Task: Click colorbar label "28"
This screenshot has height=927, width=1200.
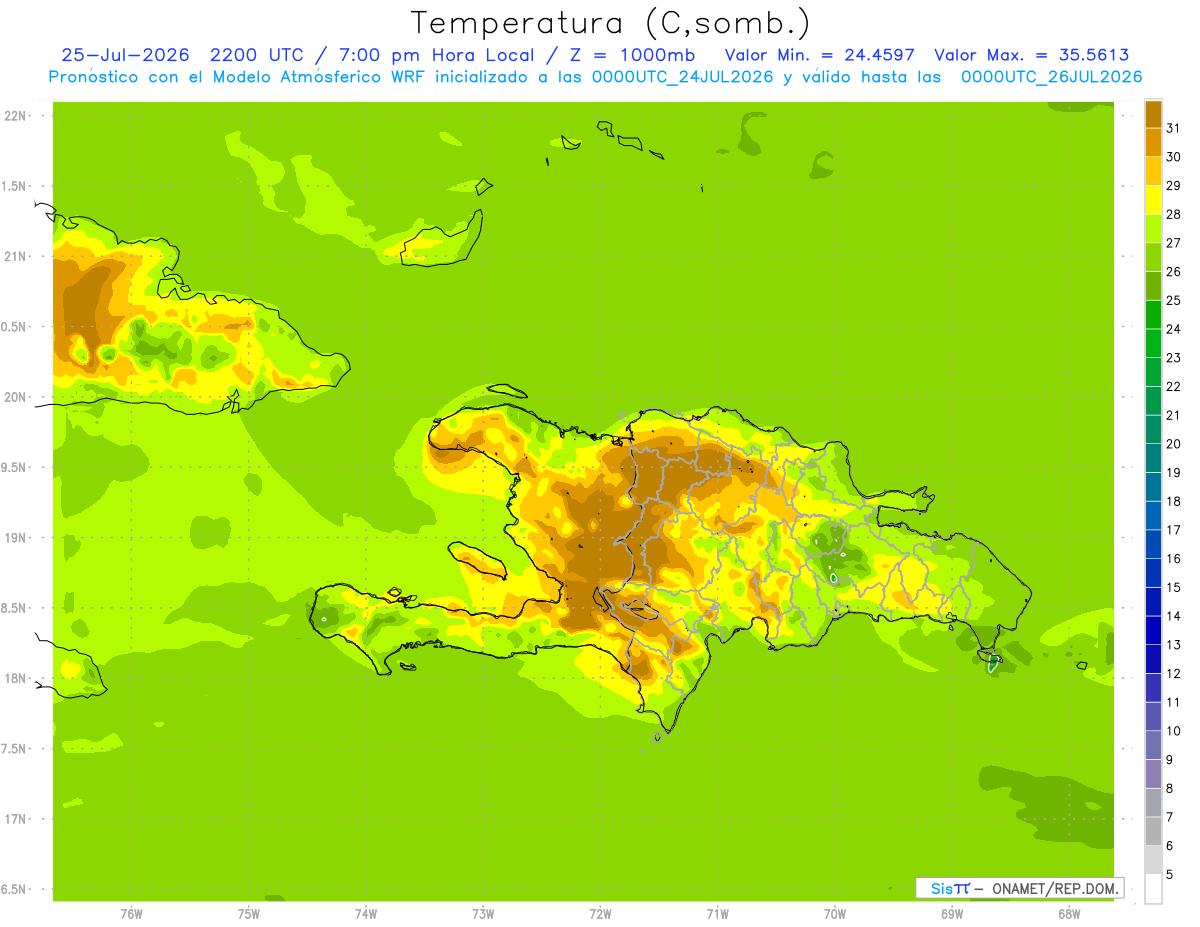Action: coord(1174,214)
